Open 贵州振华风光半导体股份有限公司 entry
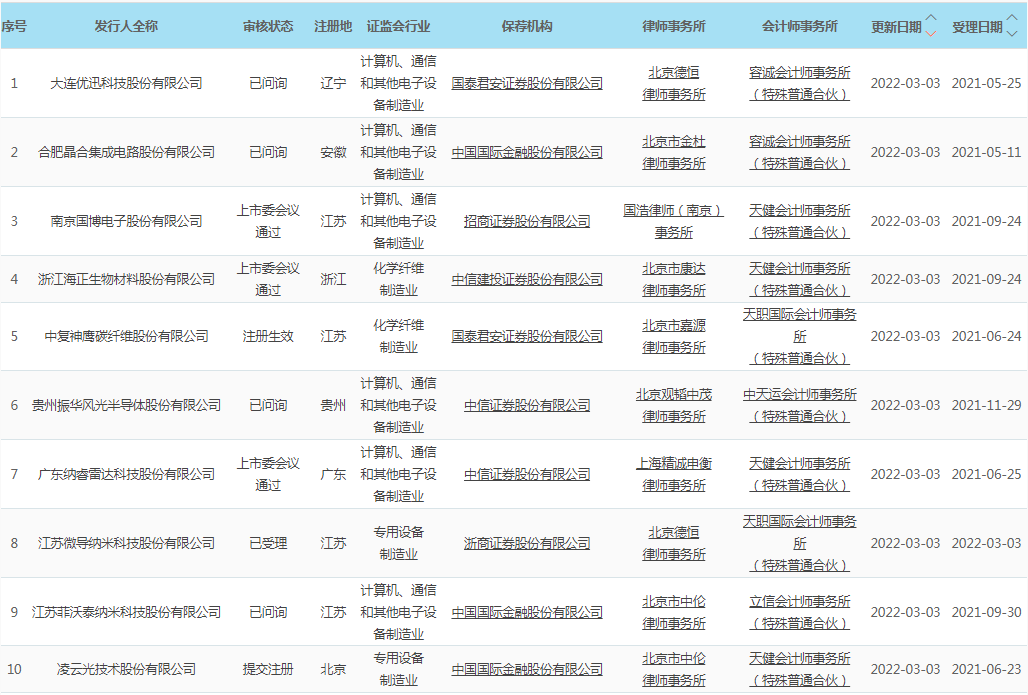The height and width of the screenshot is (695, 1028). click(x=126, y=405)
